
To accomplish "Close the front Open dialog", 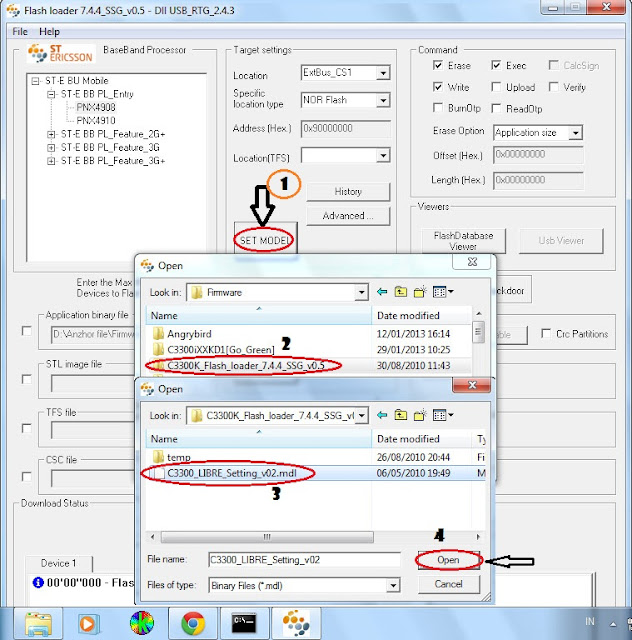I will [x=472, y=385].
